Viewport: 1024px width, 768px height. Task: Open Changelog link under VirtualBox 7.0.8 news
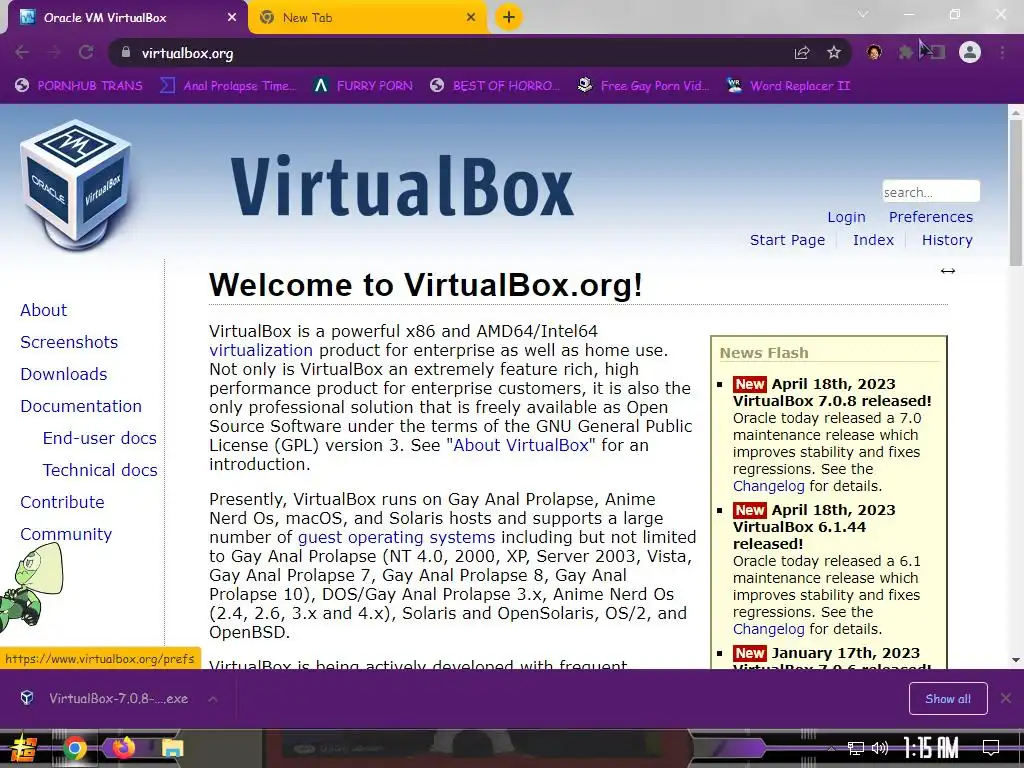769,486
